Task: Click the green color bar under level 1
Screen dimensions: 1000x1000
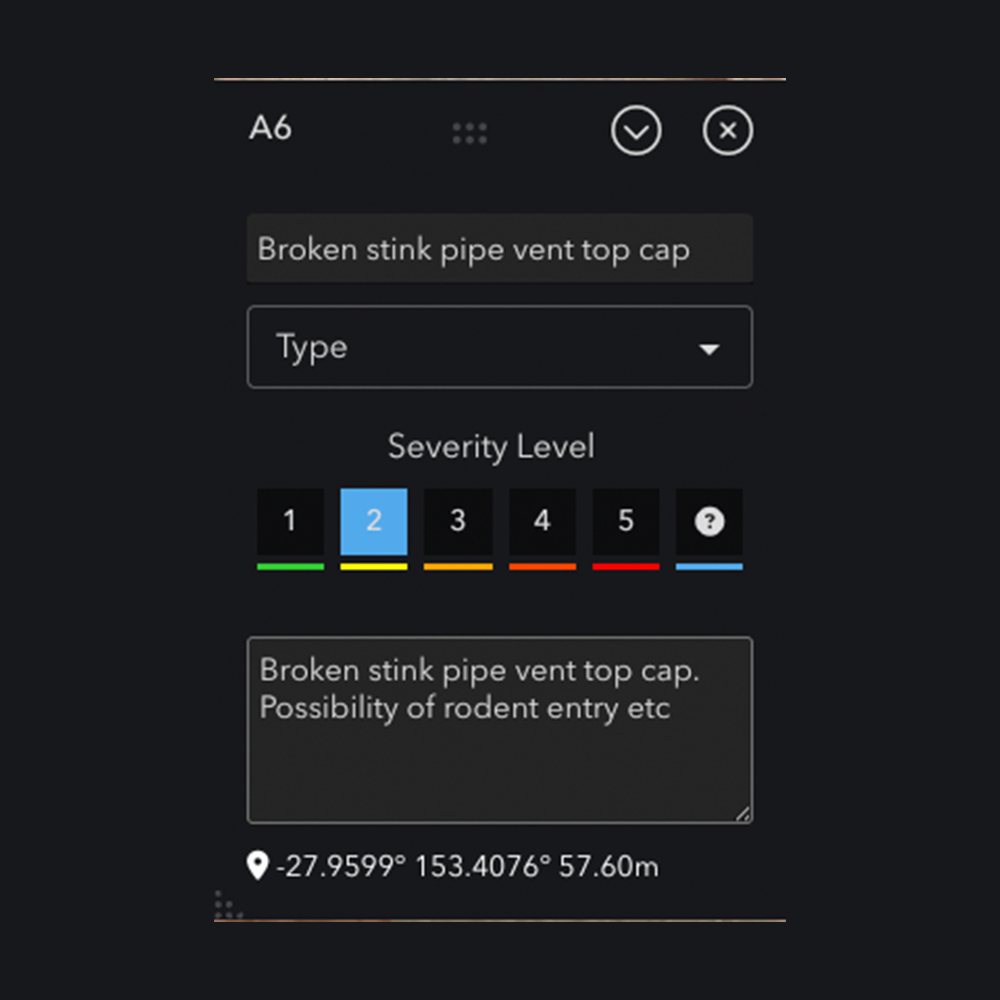Action: coord(290,567)
